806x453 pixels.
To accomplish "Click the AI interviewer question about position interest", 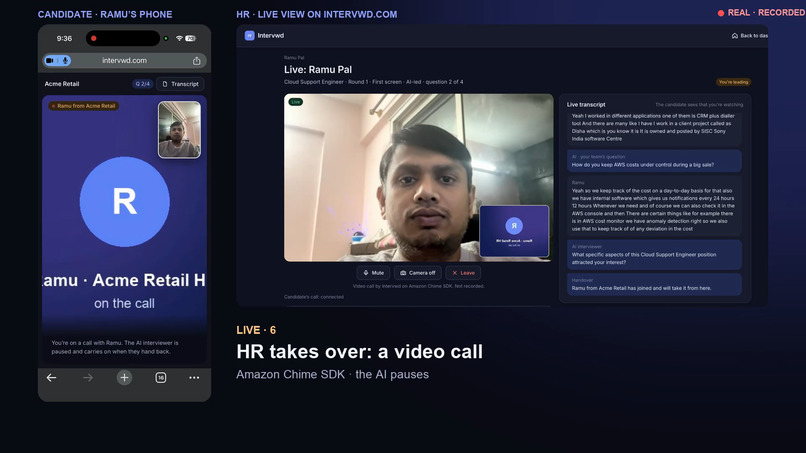I will point(654,255).
